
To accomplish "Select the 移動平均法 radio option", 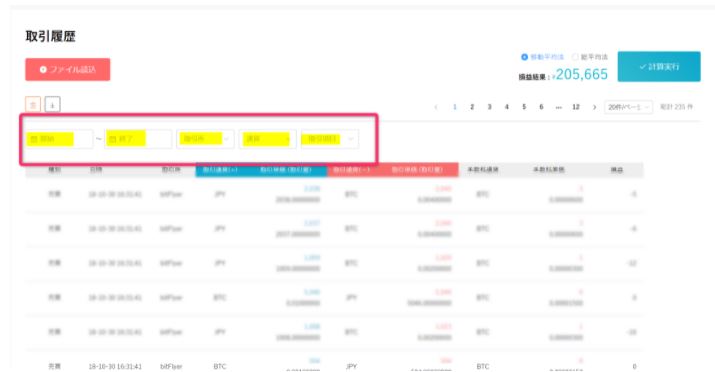I will coord(543,57).
